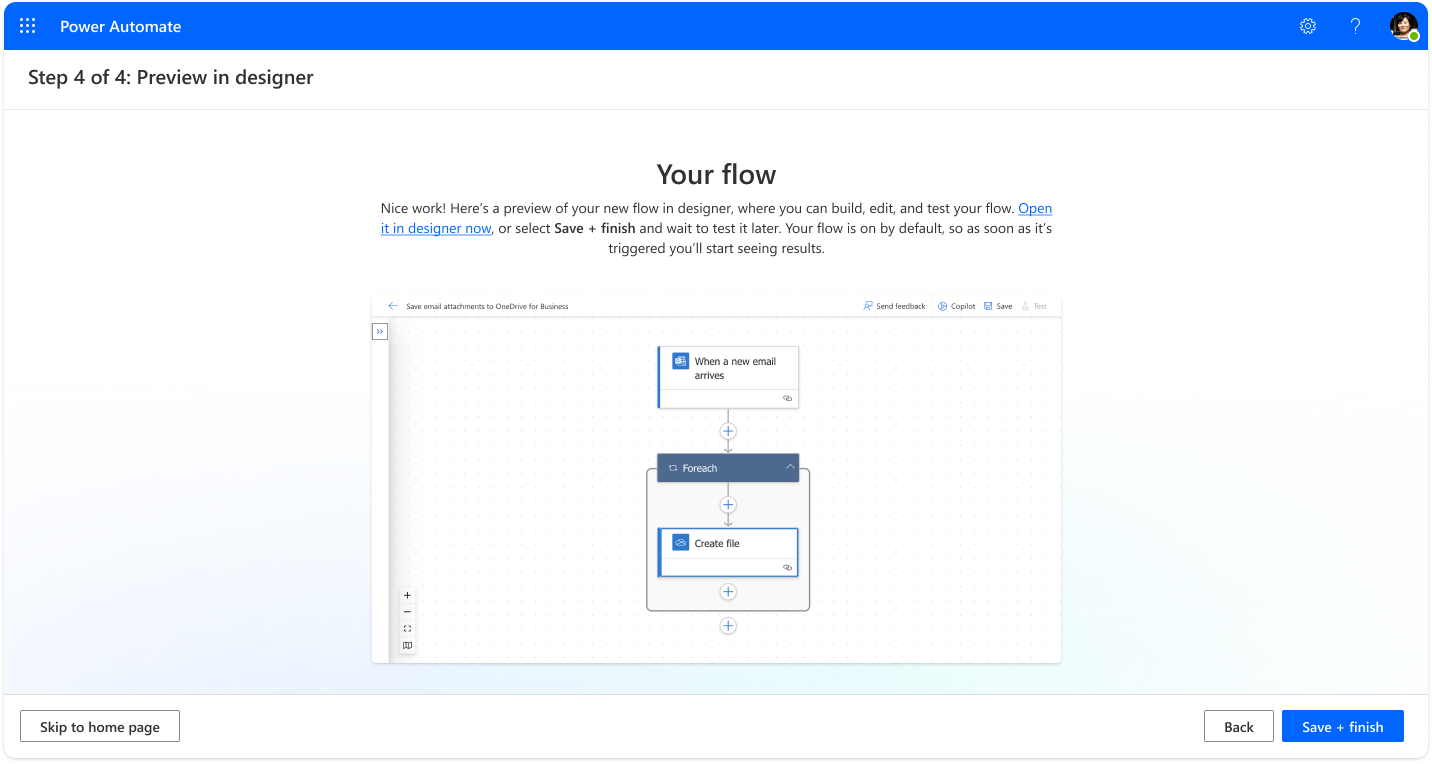Click the Test flask button in designer toolbar
1432x764 pixels.
pos(1034,306)
